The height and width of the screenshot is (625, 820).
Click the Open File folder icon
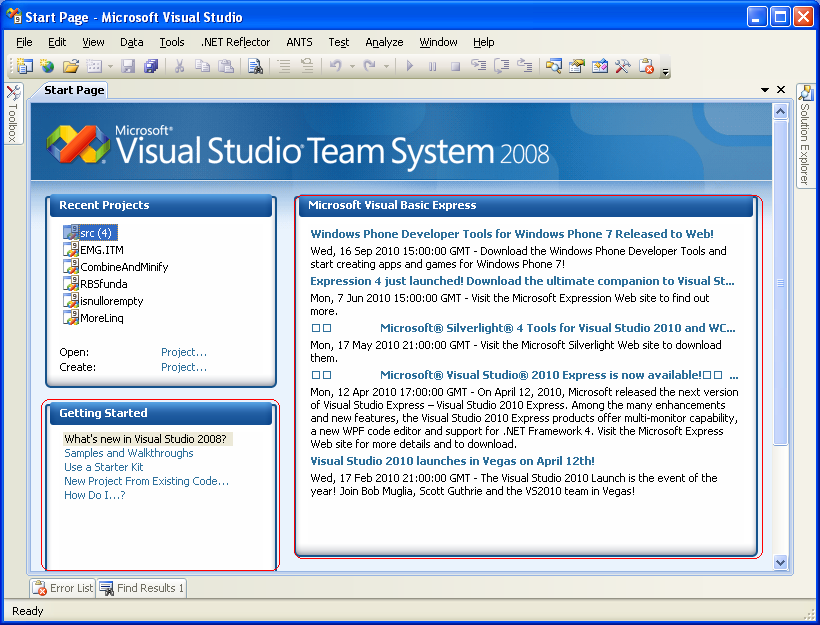point(71,66)
